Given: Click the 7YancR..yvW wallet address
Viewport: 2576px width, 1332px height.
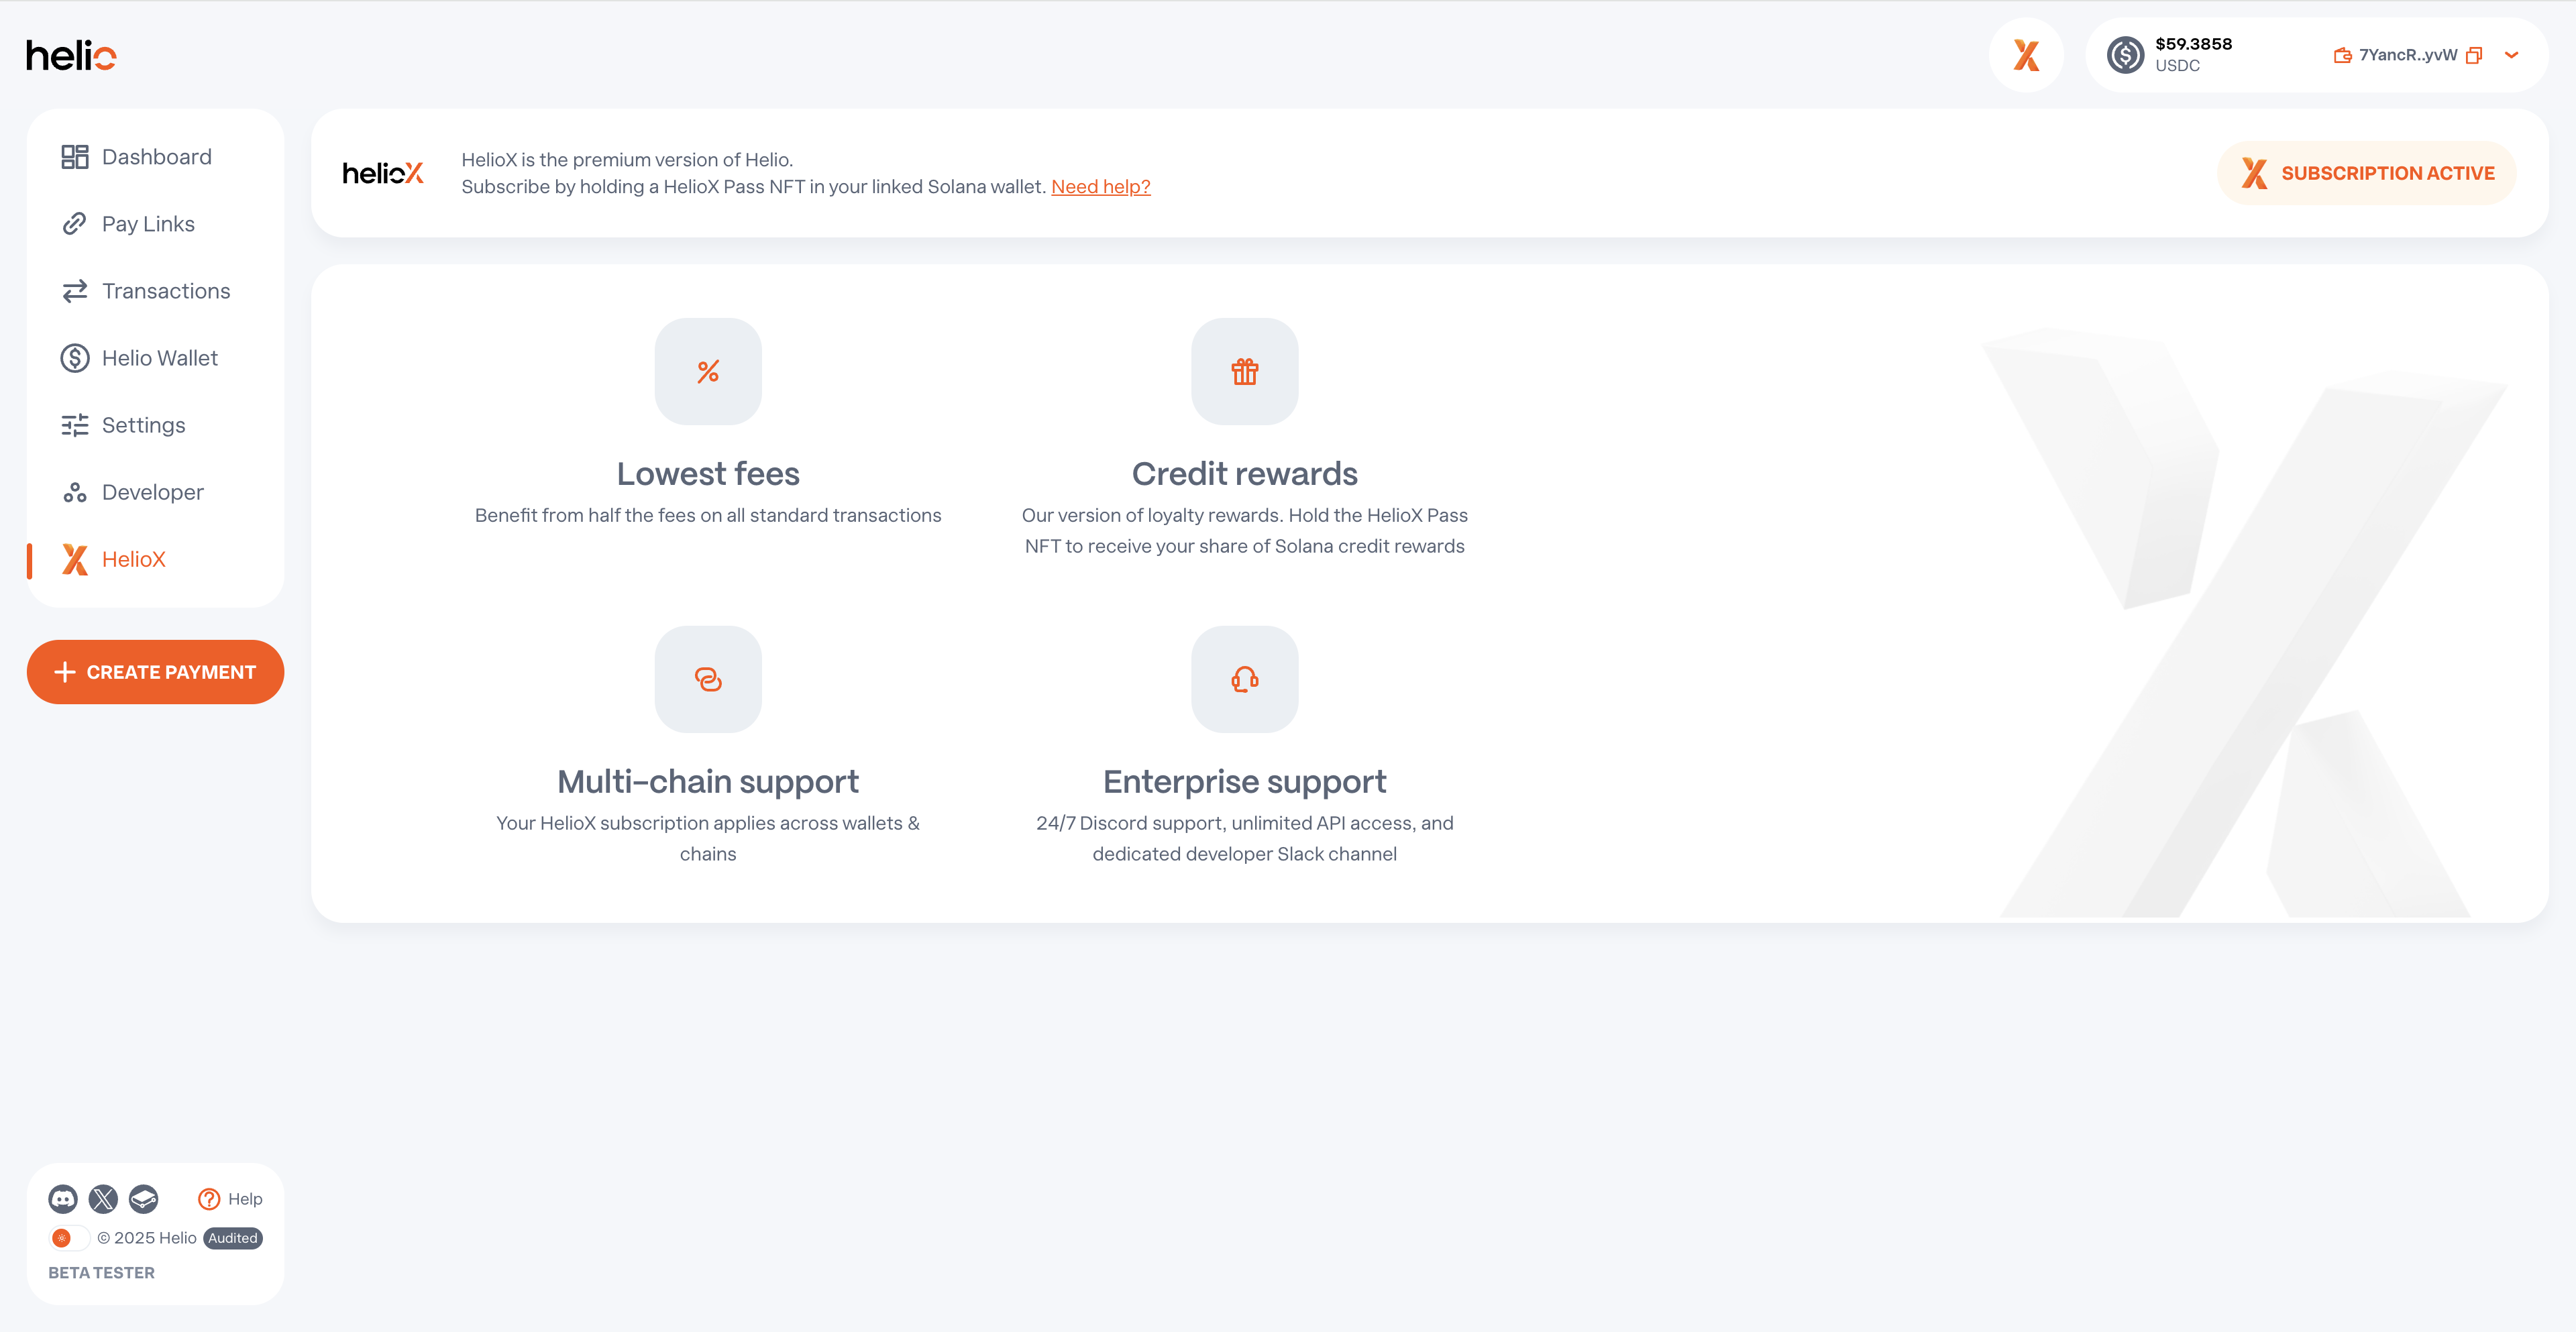Looking at the screenshot, I should pyautogui.click(x=2407, y=55).
